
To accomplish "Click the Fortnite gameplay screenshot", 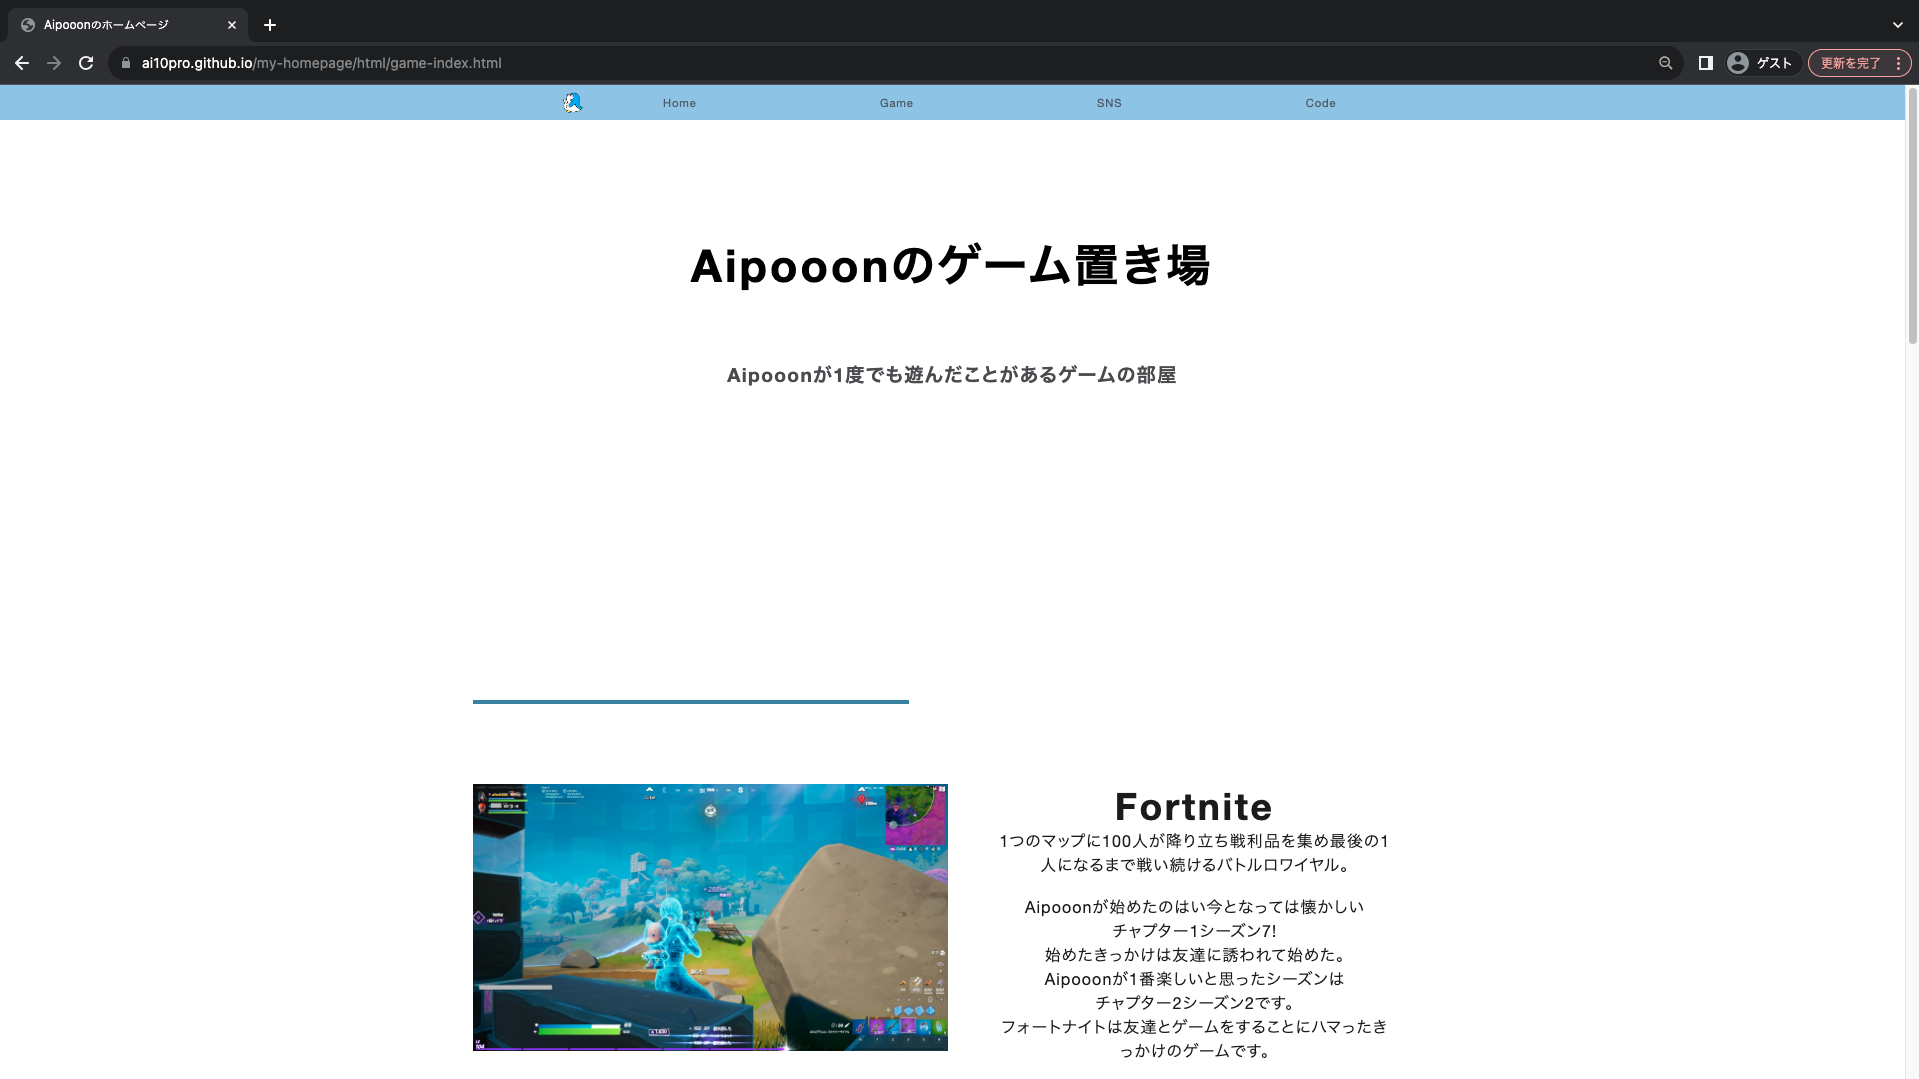I will [x=710, y=917].
